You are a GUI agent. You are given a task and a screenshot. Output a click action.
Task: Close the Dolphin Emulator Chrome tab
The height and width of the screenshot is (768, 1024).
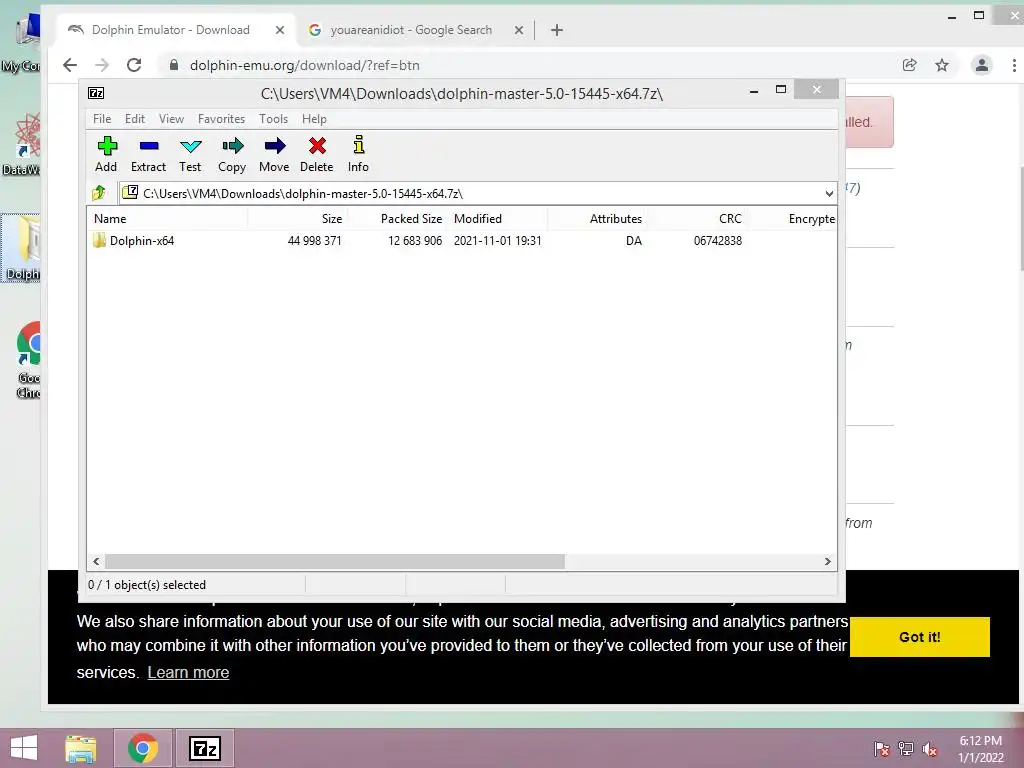[x=280, y=30]
